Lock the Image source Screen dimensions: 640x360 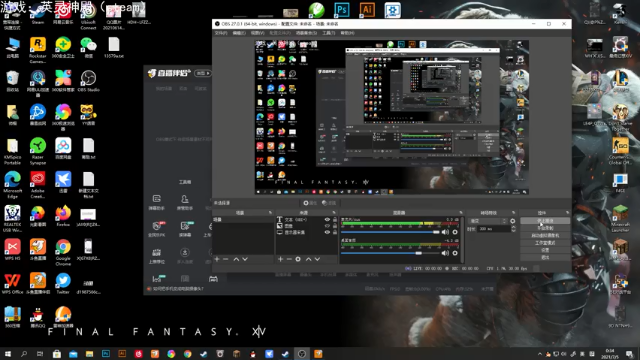[335, 226]
